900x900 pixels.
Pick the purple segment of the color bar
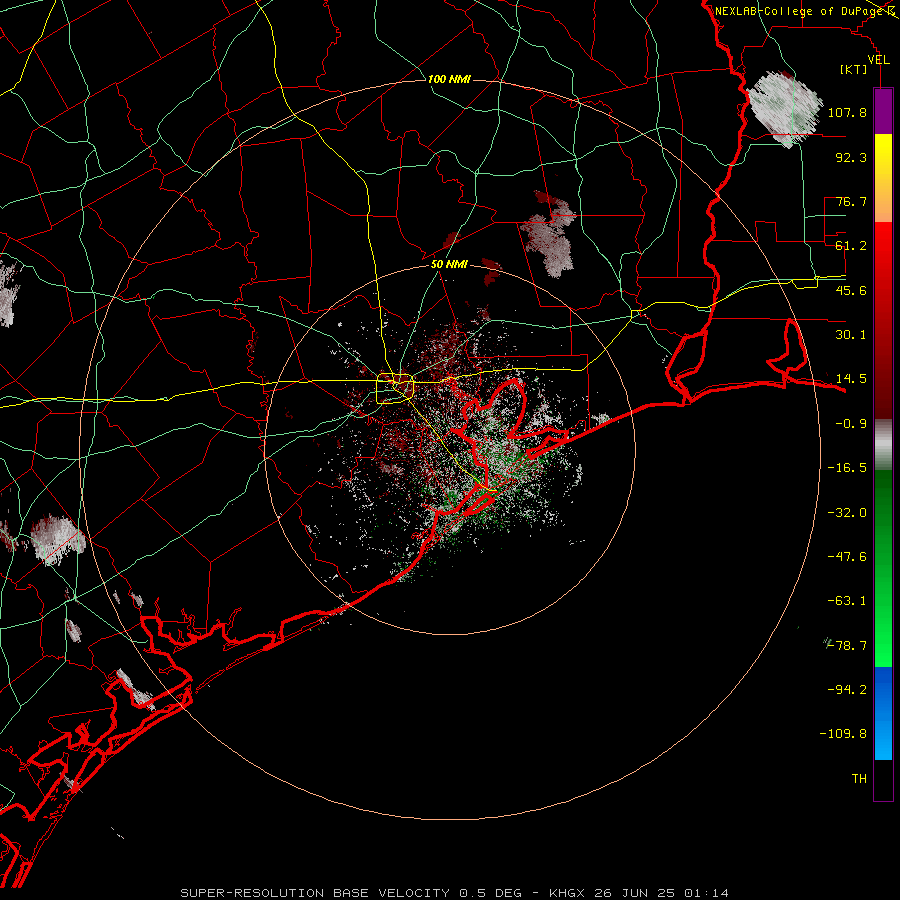[x=883, y=111]
